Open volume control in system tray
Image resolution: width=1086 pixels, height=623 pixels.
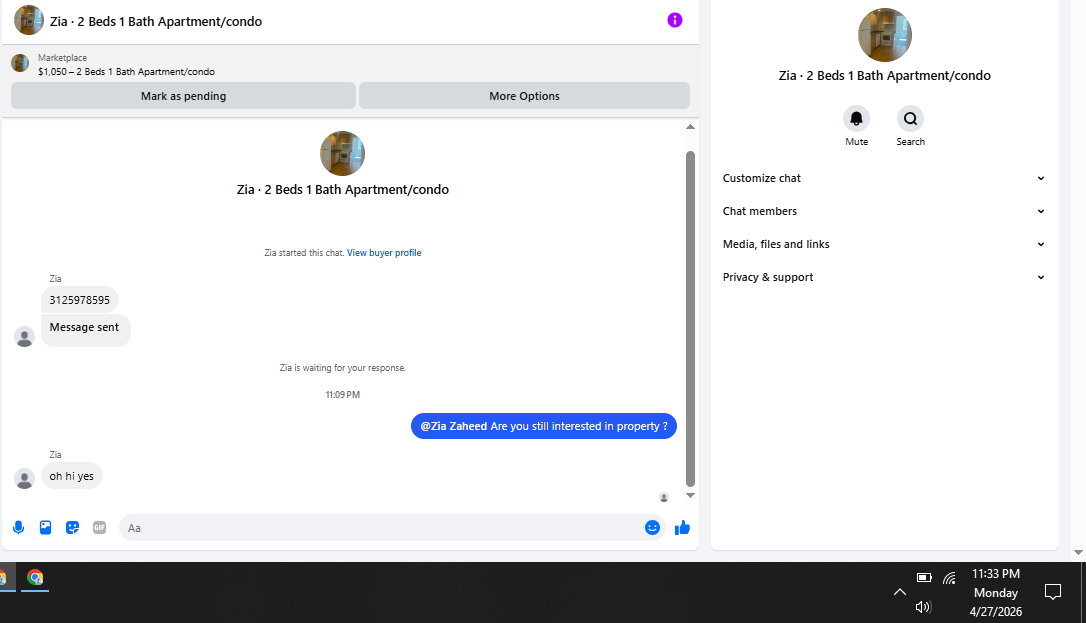click(x=923, y=607)
